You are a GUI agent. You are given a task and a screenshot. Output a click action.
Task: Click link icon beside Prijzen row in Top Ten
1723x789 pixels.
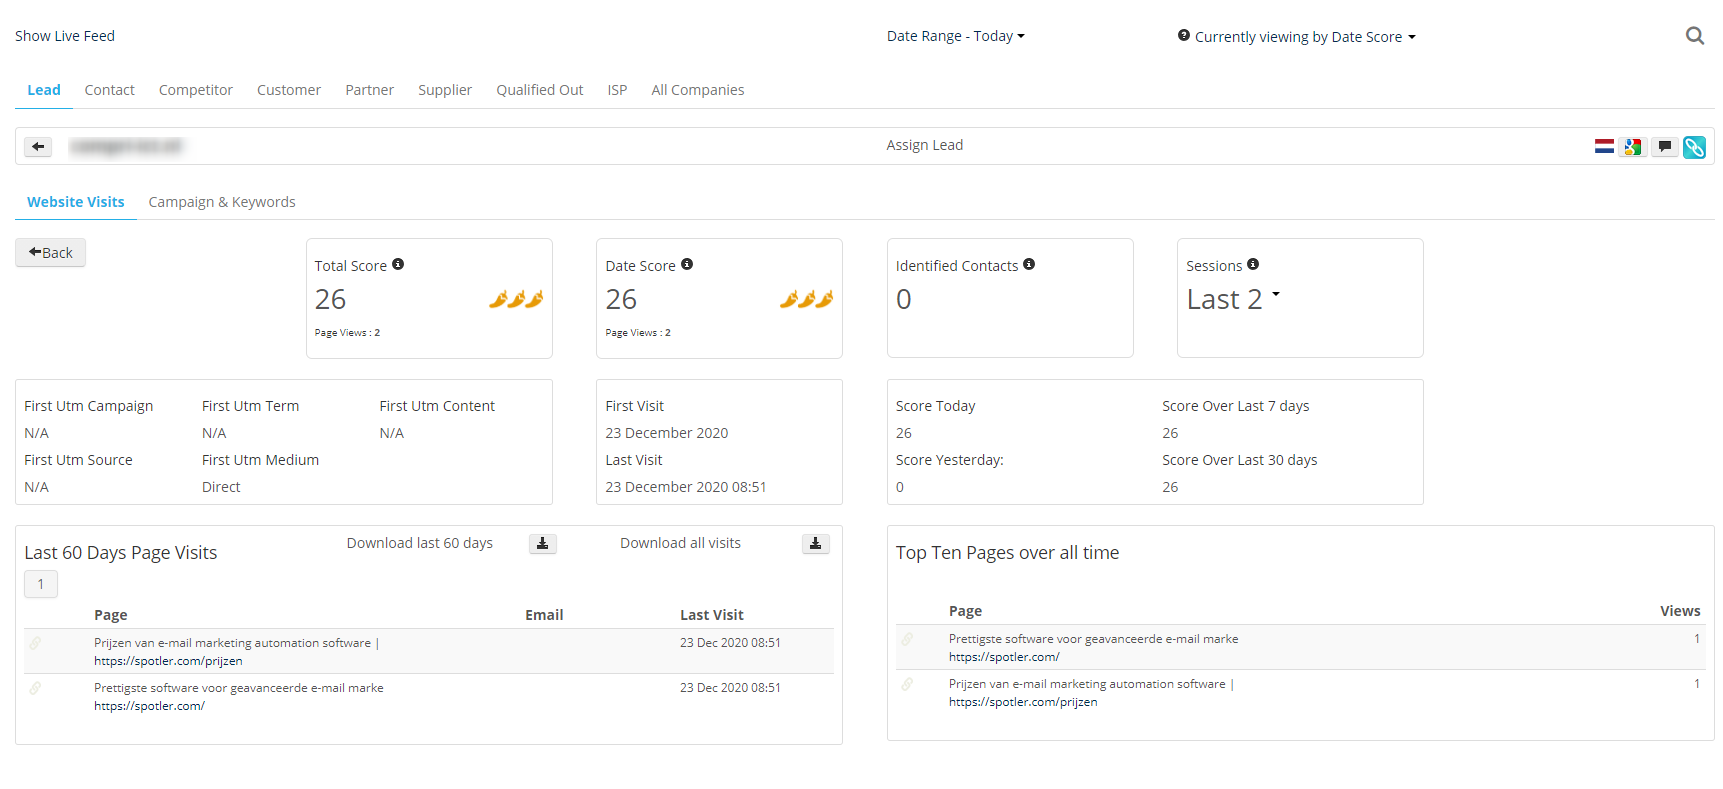pyautogui.click(x=907, y=684)
